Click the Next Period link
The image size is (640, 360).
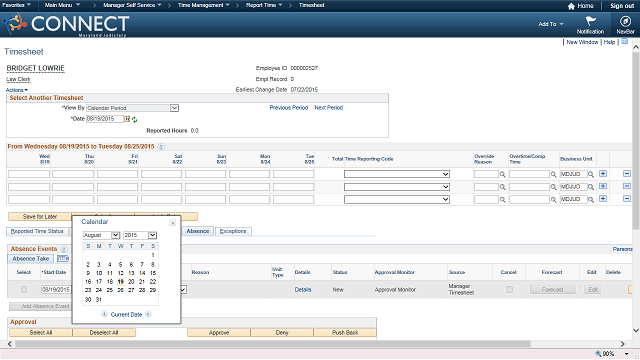coord(329,108)
